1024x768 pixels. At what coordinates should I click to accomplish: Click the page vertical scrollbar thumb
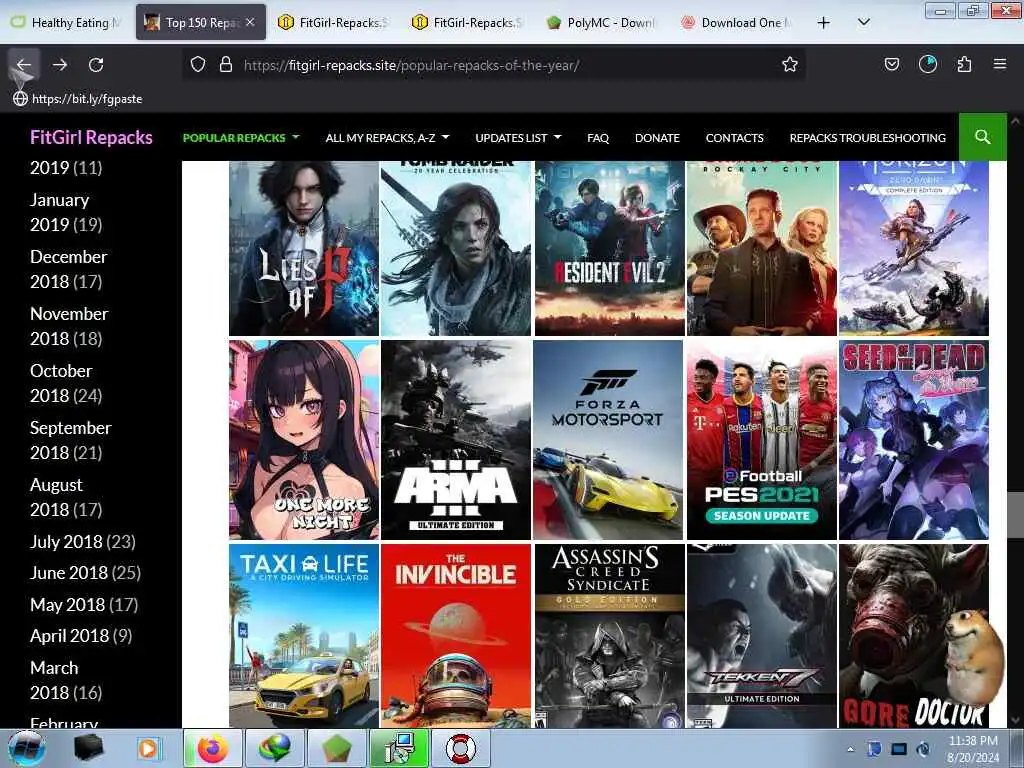(x=1016, y=514)
